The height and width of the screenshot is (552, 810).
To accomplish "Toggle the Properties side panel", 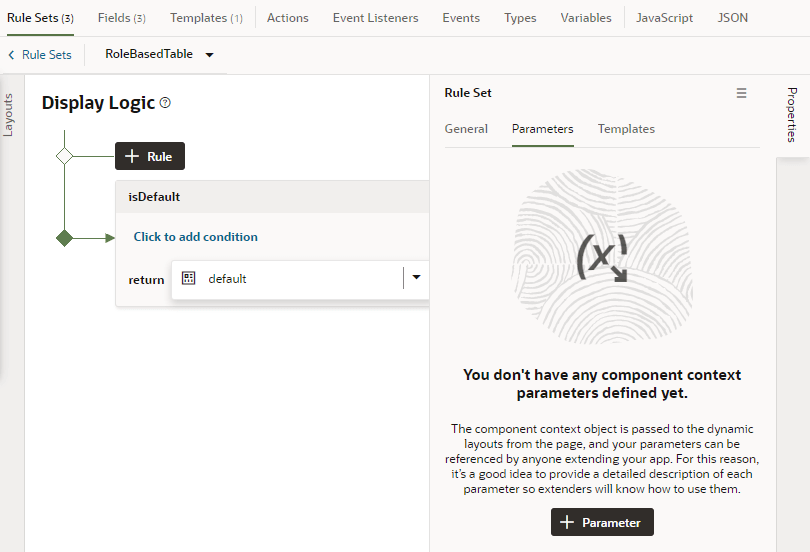I will [x=792, y=115].
